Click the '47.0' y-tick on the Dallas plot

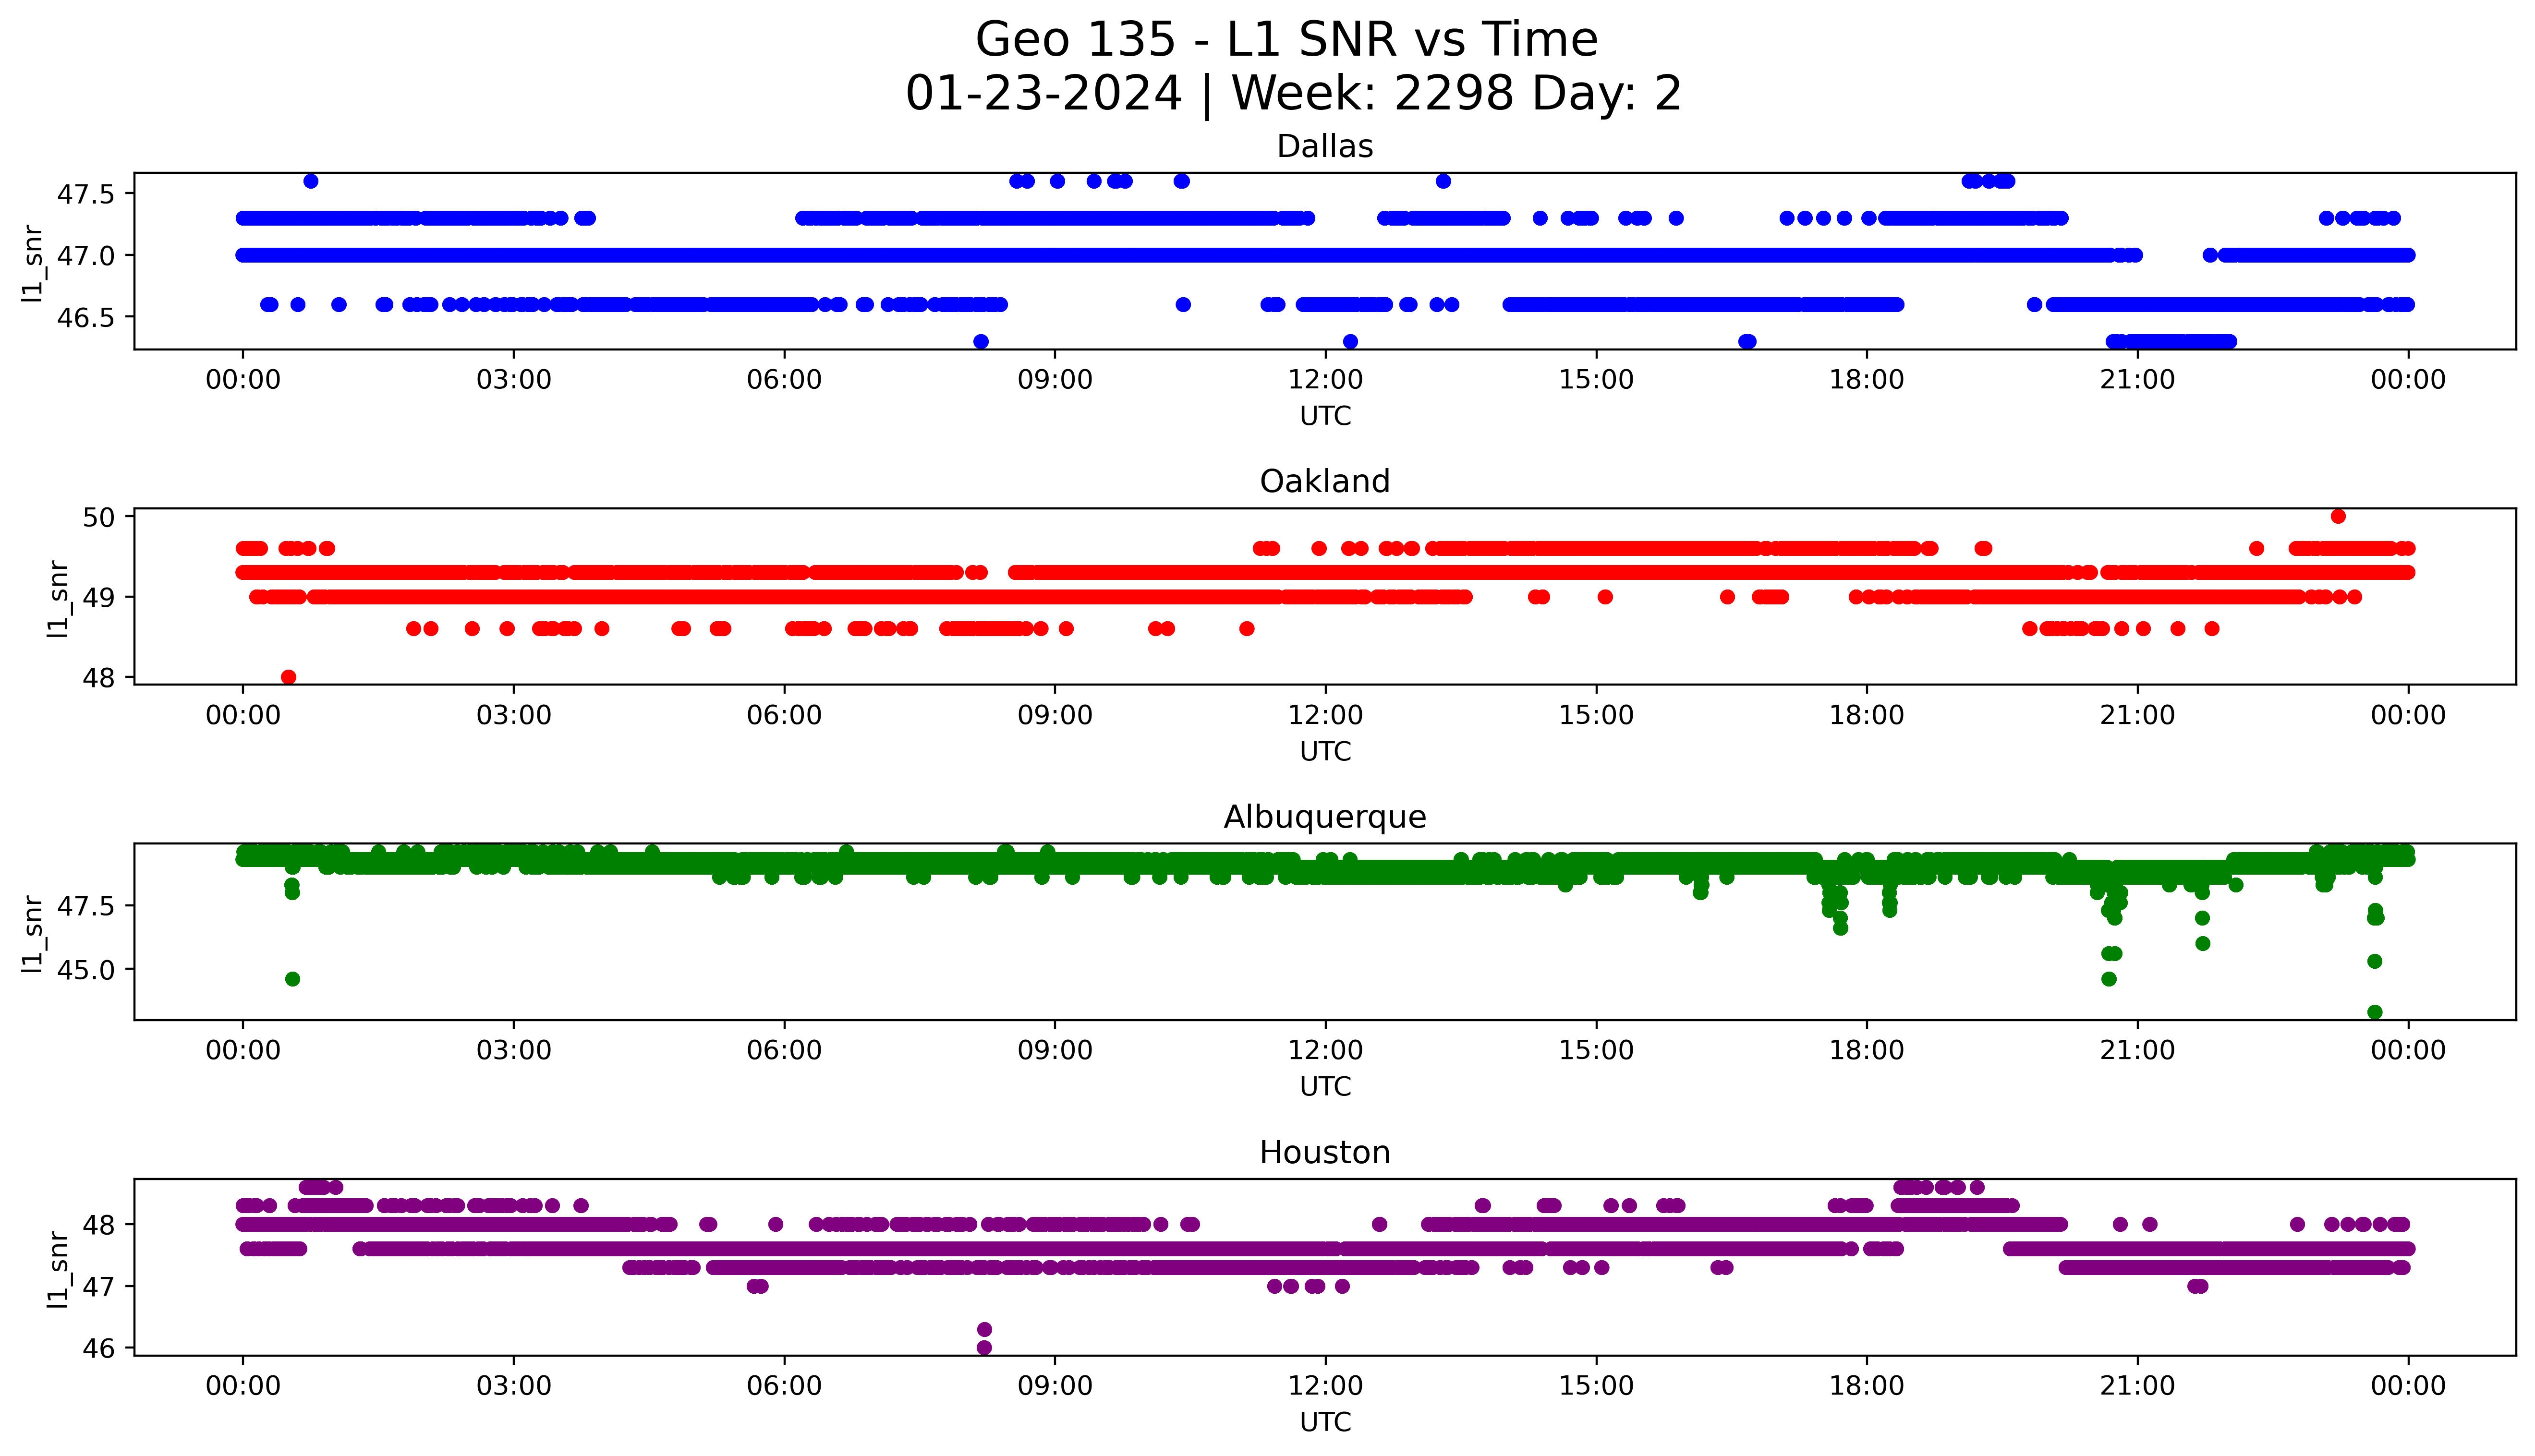coord(85,256)
